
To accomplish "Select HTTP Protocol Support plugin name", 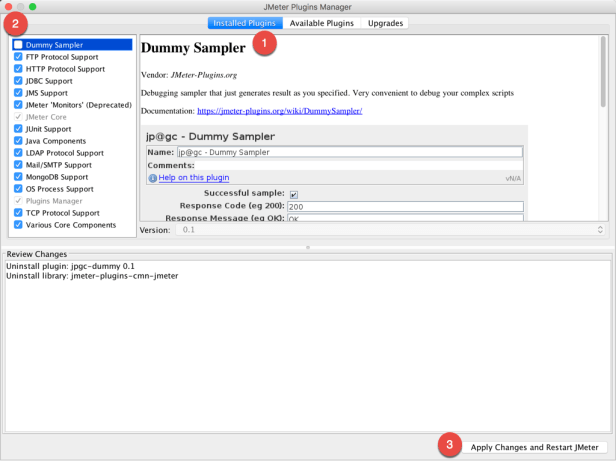I will pyautogui.click(x=65, y=69).
